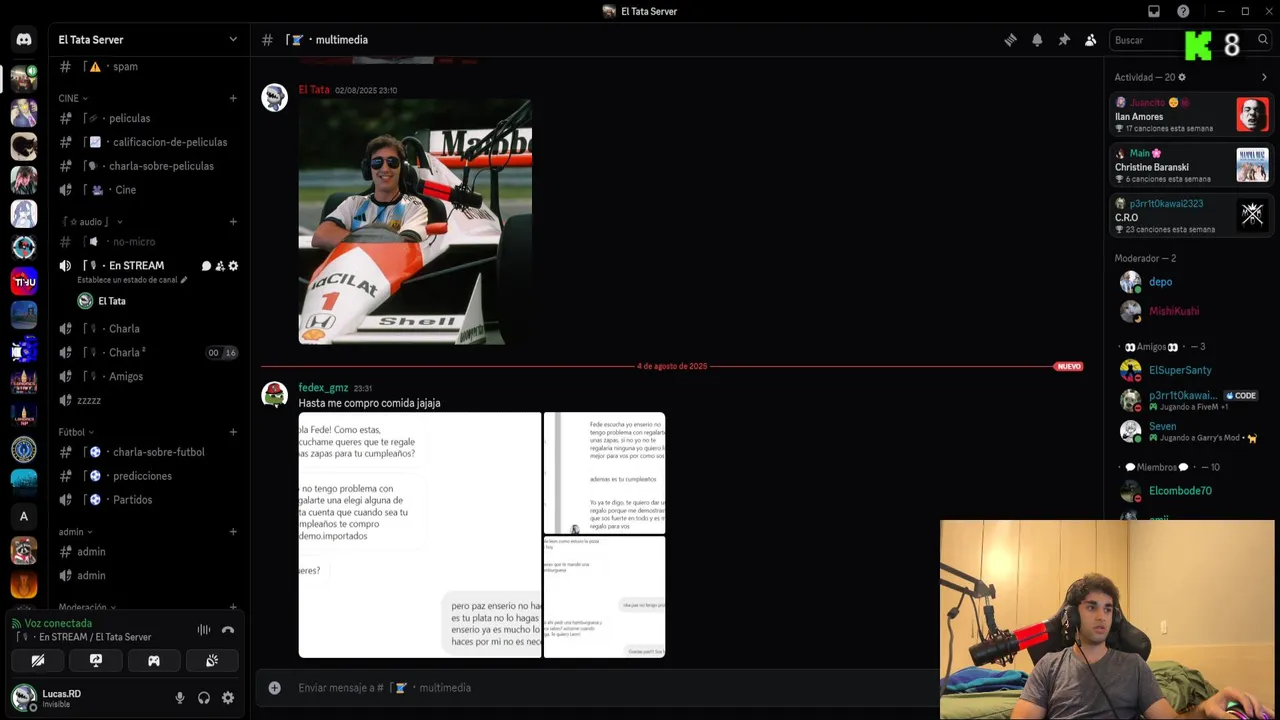Collapse the admin category
This screenshot has width=1280, height=720.
(x=75, y=532)
